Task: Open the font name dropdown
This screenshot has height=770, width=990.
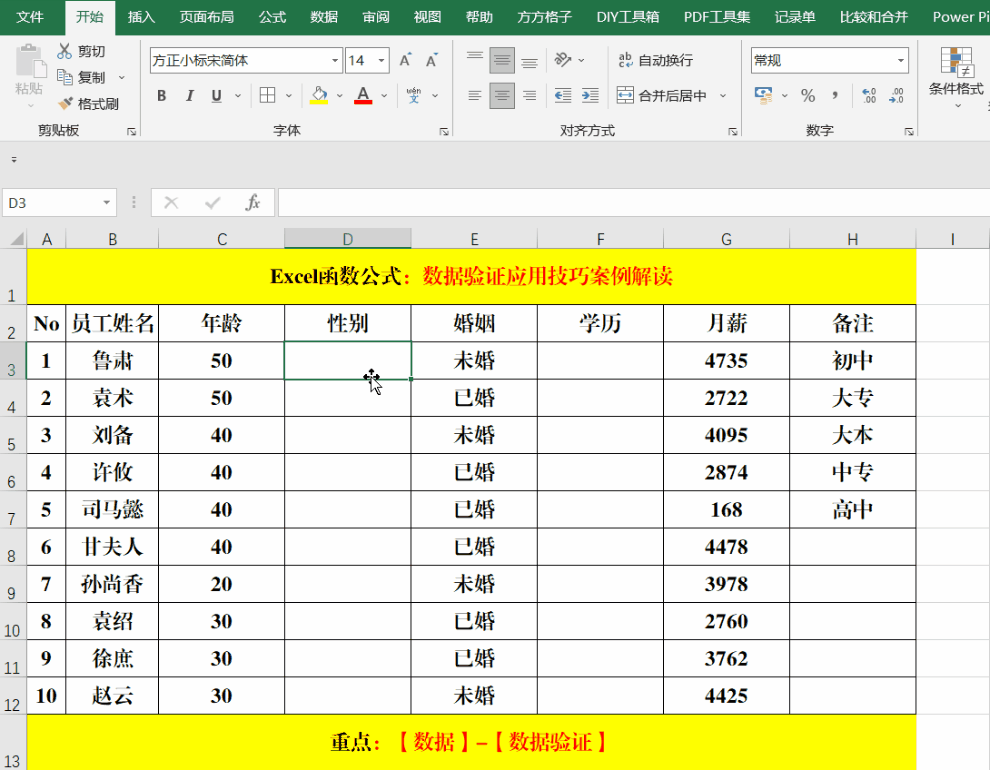Action: 335,61
